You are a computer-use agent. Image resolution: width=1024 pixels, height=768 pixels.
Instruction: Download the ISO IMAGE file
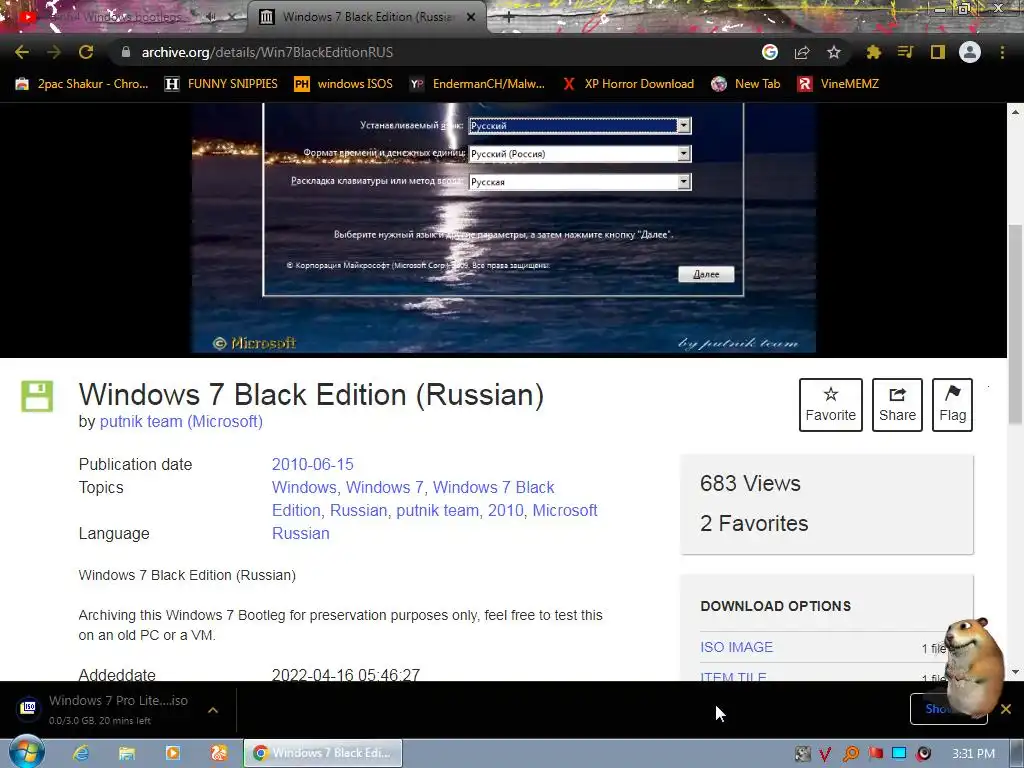[736, 647]
